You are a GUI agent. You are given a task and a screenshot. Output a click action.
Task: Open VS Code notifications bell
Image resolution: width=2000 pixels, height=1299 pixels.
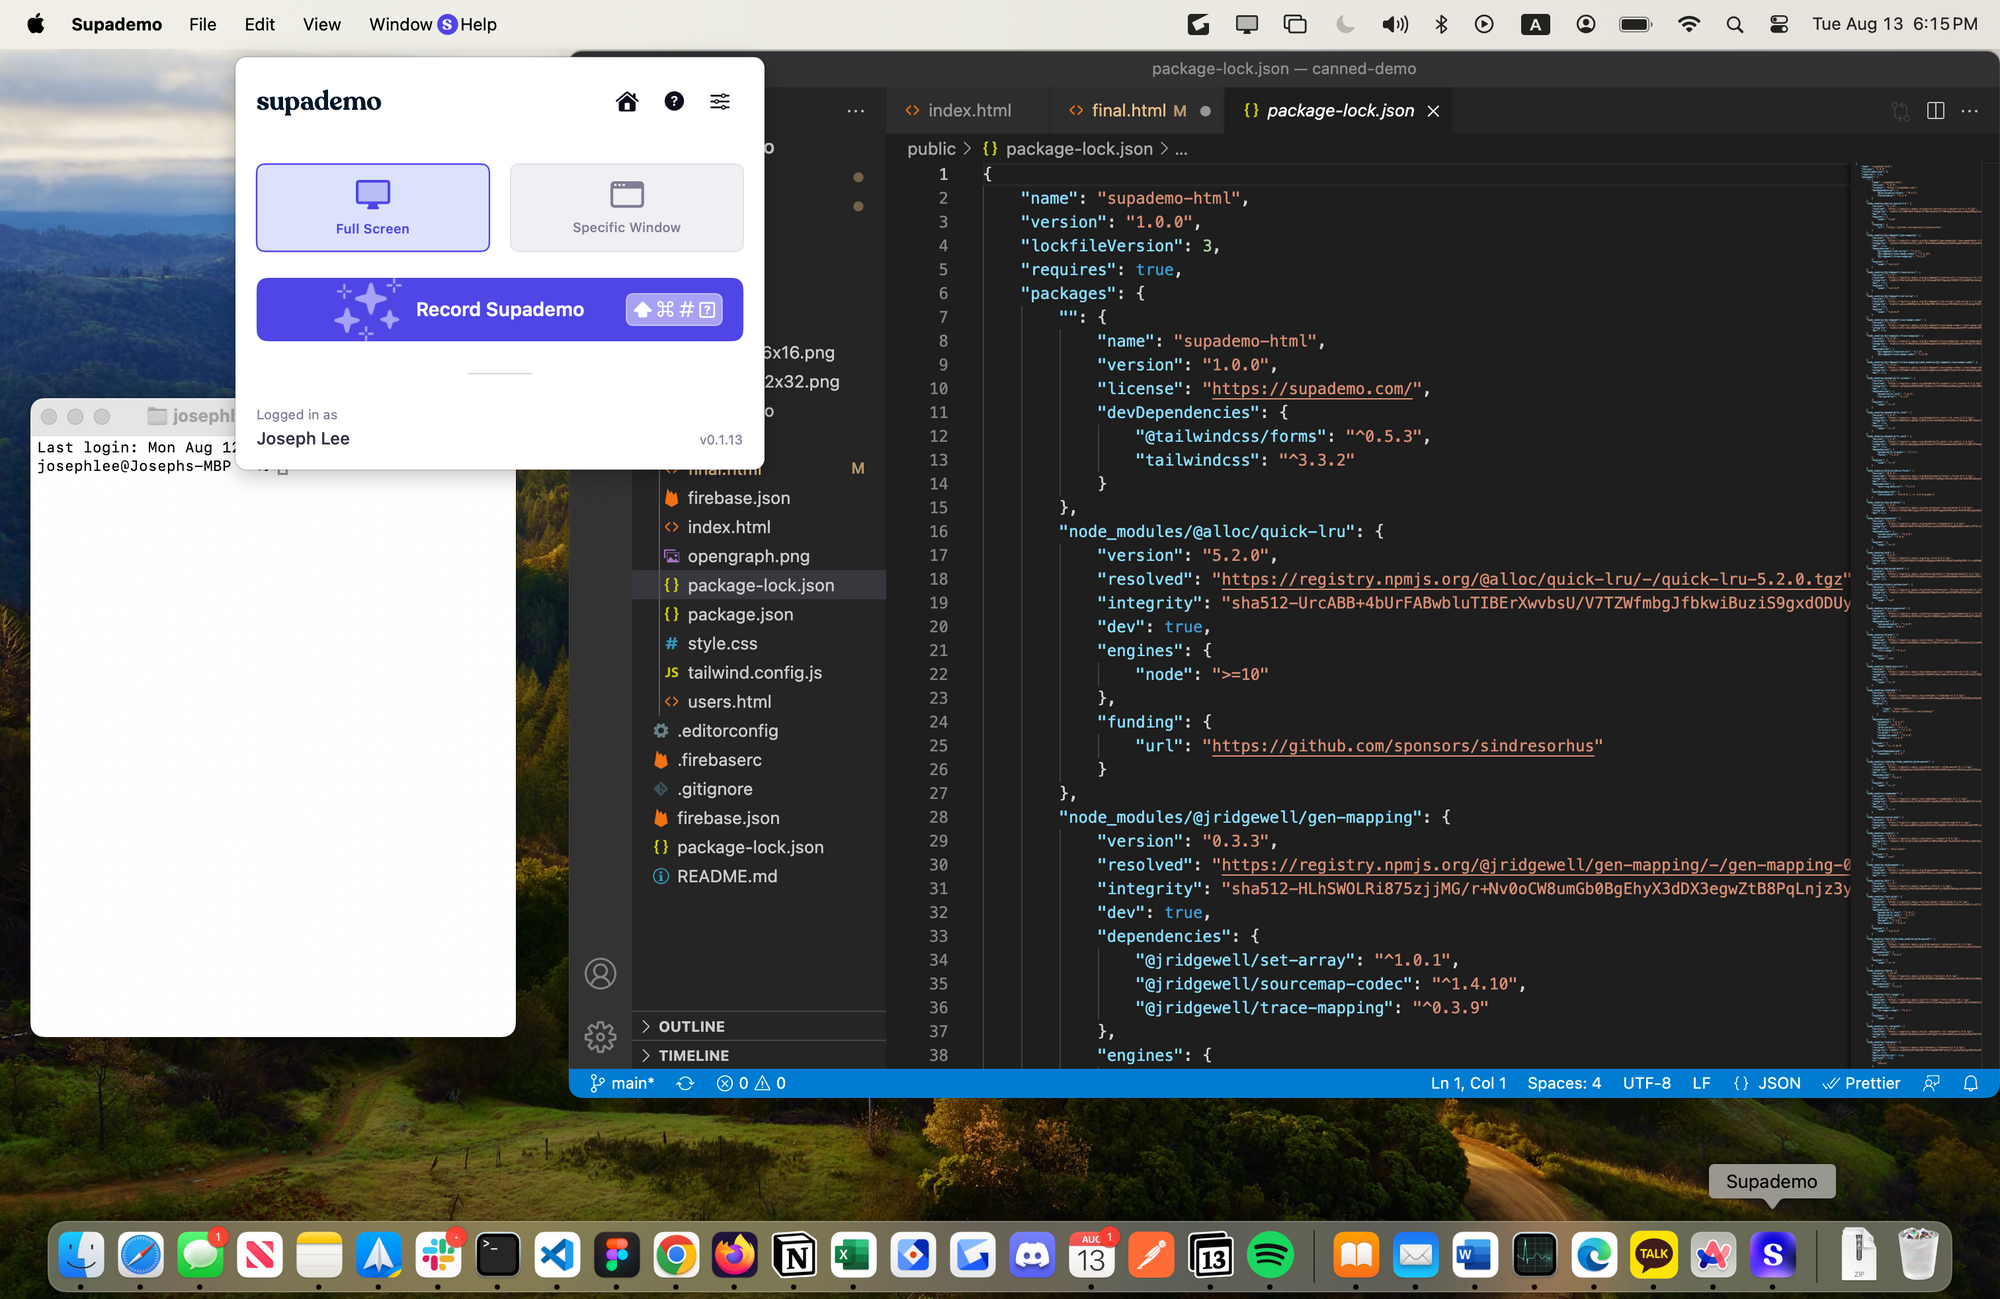[1971, 1083]
